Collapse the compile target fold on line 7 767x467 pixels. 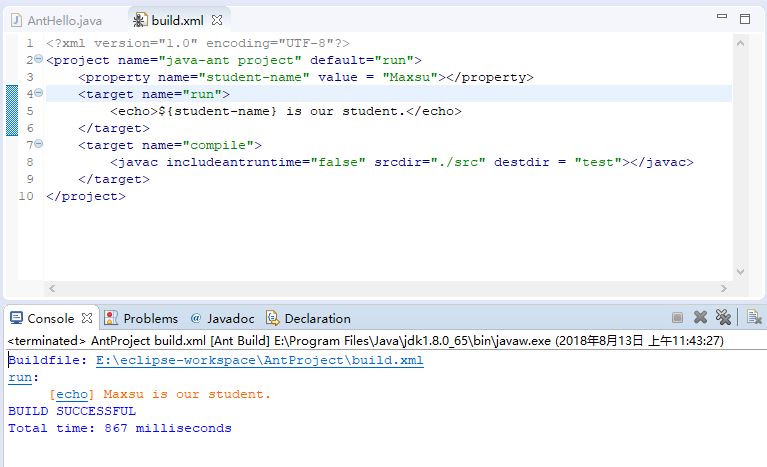tap(38, 145)
